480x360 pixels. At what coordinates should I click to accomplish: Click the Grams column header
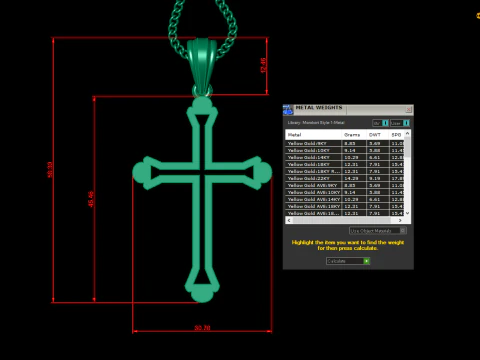tap(354, 135)
